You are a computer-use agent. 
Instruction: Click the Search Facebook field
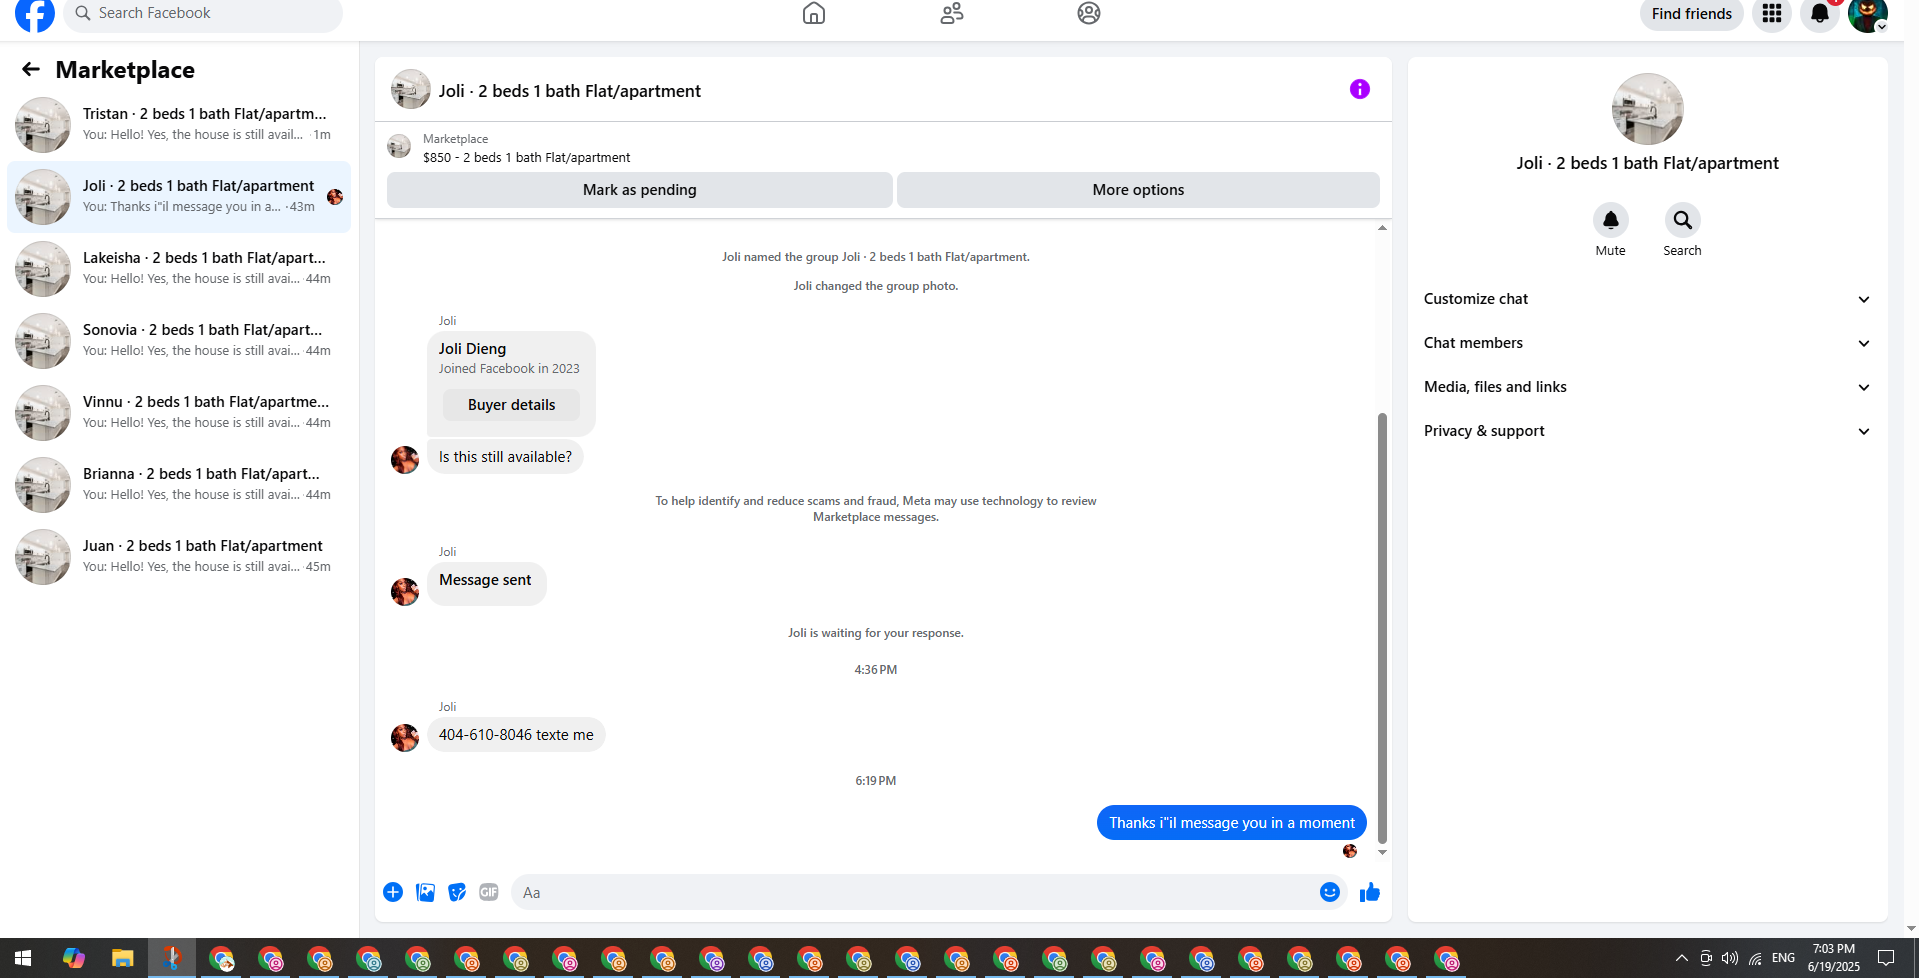pyautogui.click(x=203, y=14)
